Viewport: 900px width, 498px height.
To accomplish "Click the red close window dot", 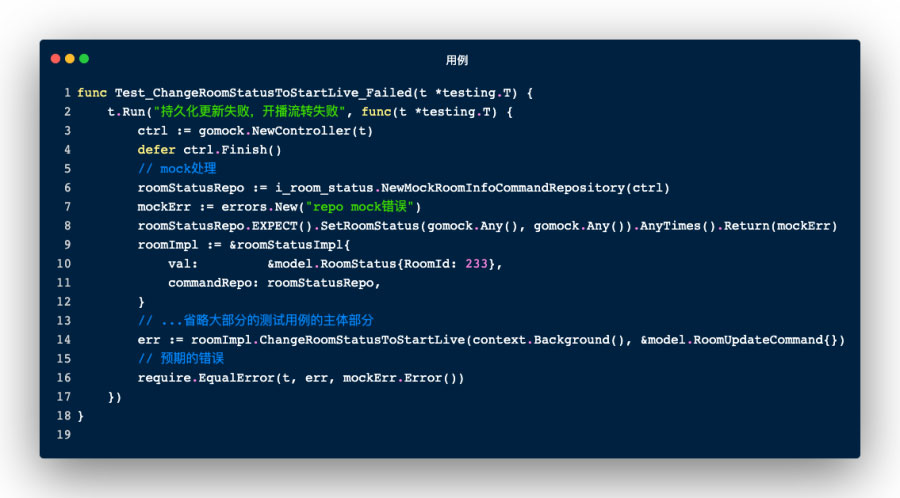I will pyautogui.click(x=56, y=59).
